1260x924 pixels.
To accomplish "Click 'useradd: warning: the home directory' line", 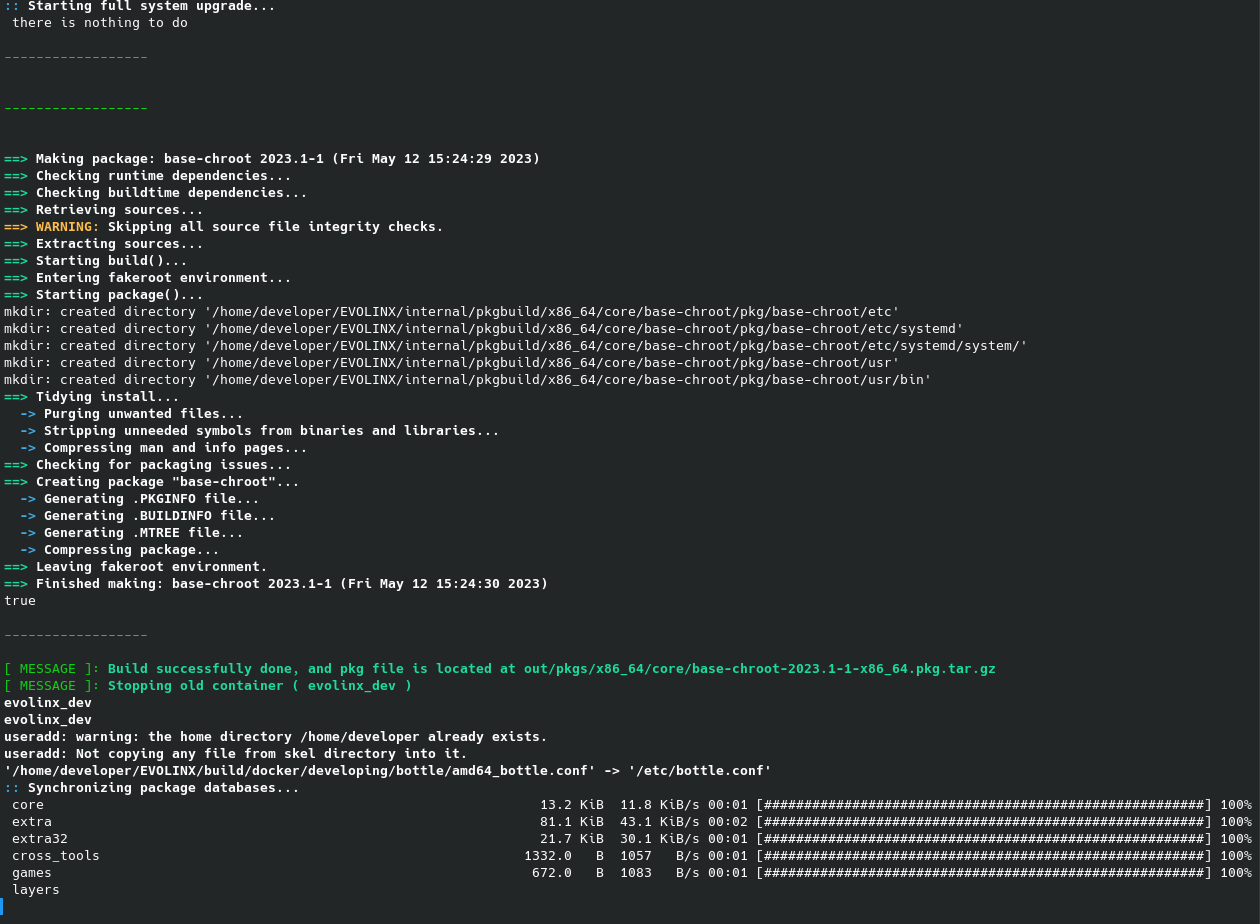I will pos(276,736).
